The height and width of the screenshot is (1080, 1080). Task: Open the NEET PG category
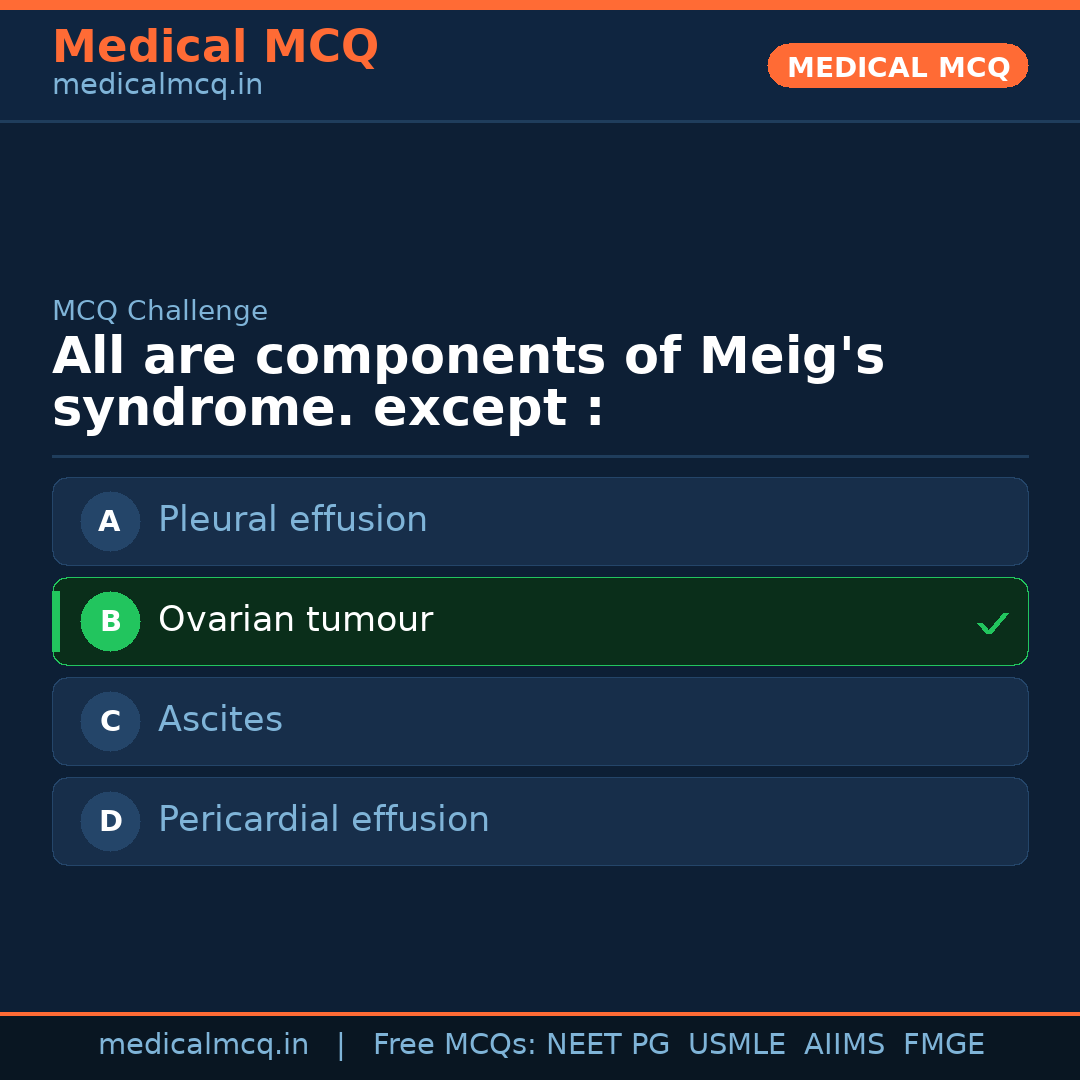tap(607, 1043)
